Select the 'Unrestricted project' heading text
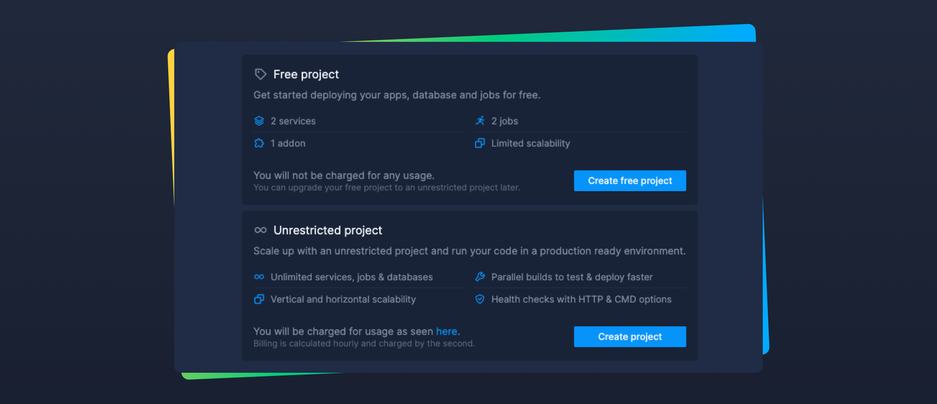This screenshot has height=404, width=937. pos(327,230)
